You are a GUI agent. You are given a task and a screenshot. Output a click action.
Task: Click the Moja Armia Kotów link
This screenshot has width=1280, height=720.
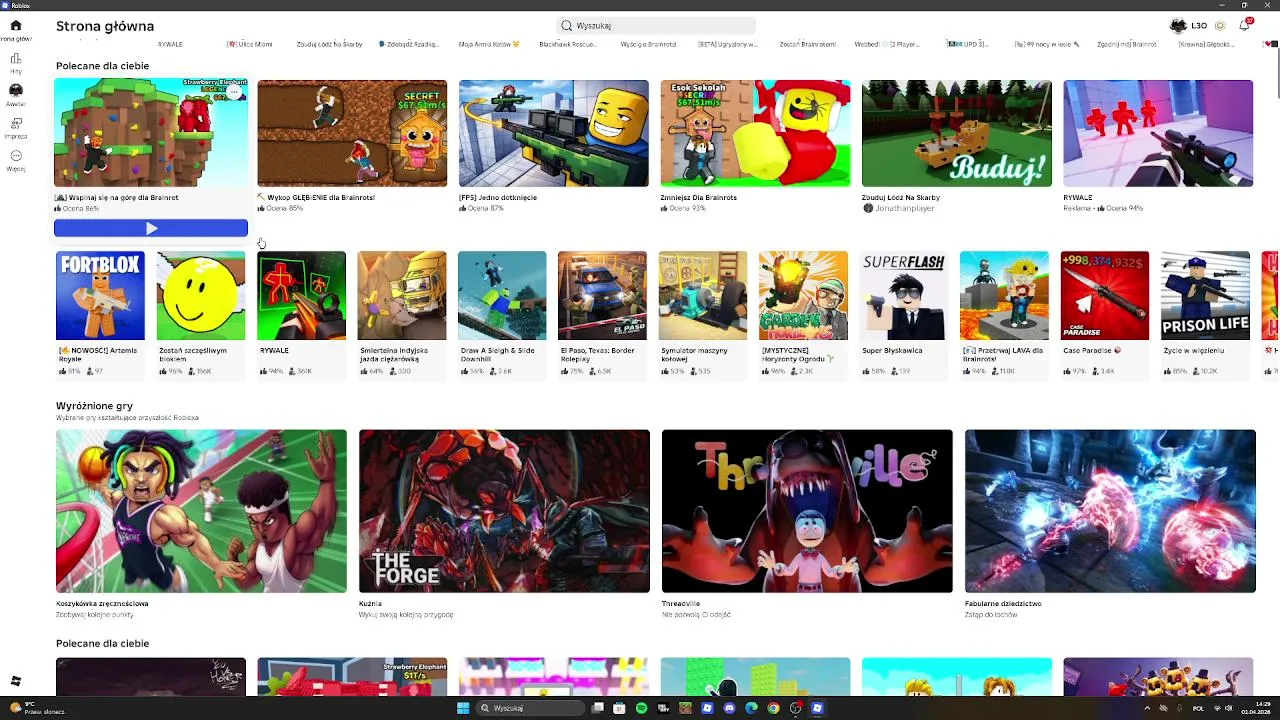tap(489, 44)
